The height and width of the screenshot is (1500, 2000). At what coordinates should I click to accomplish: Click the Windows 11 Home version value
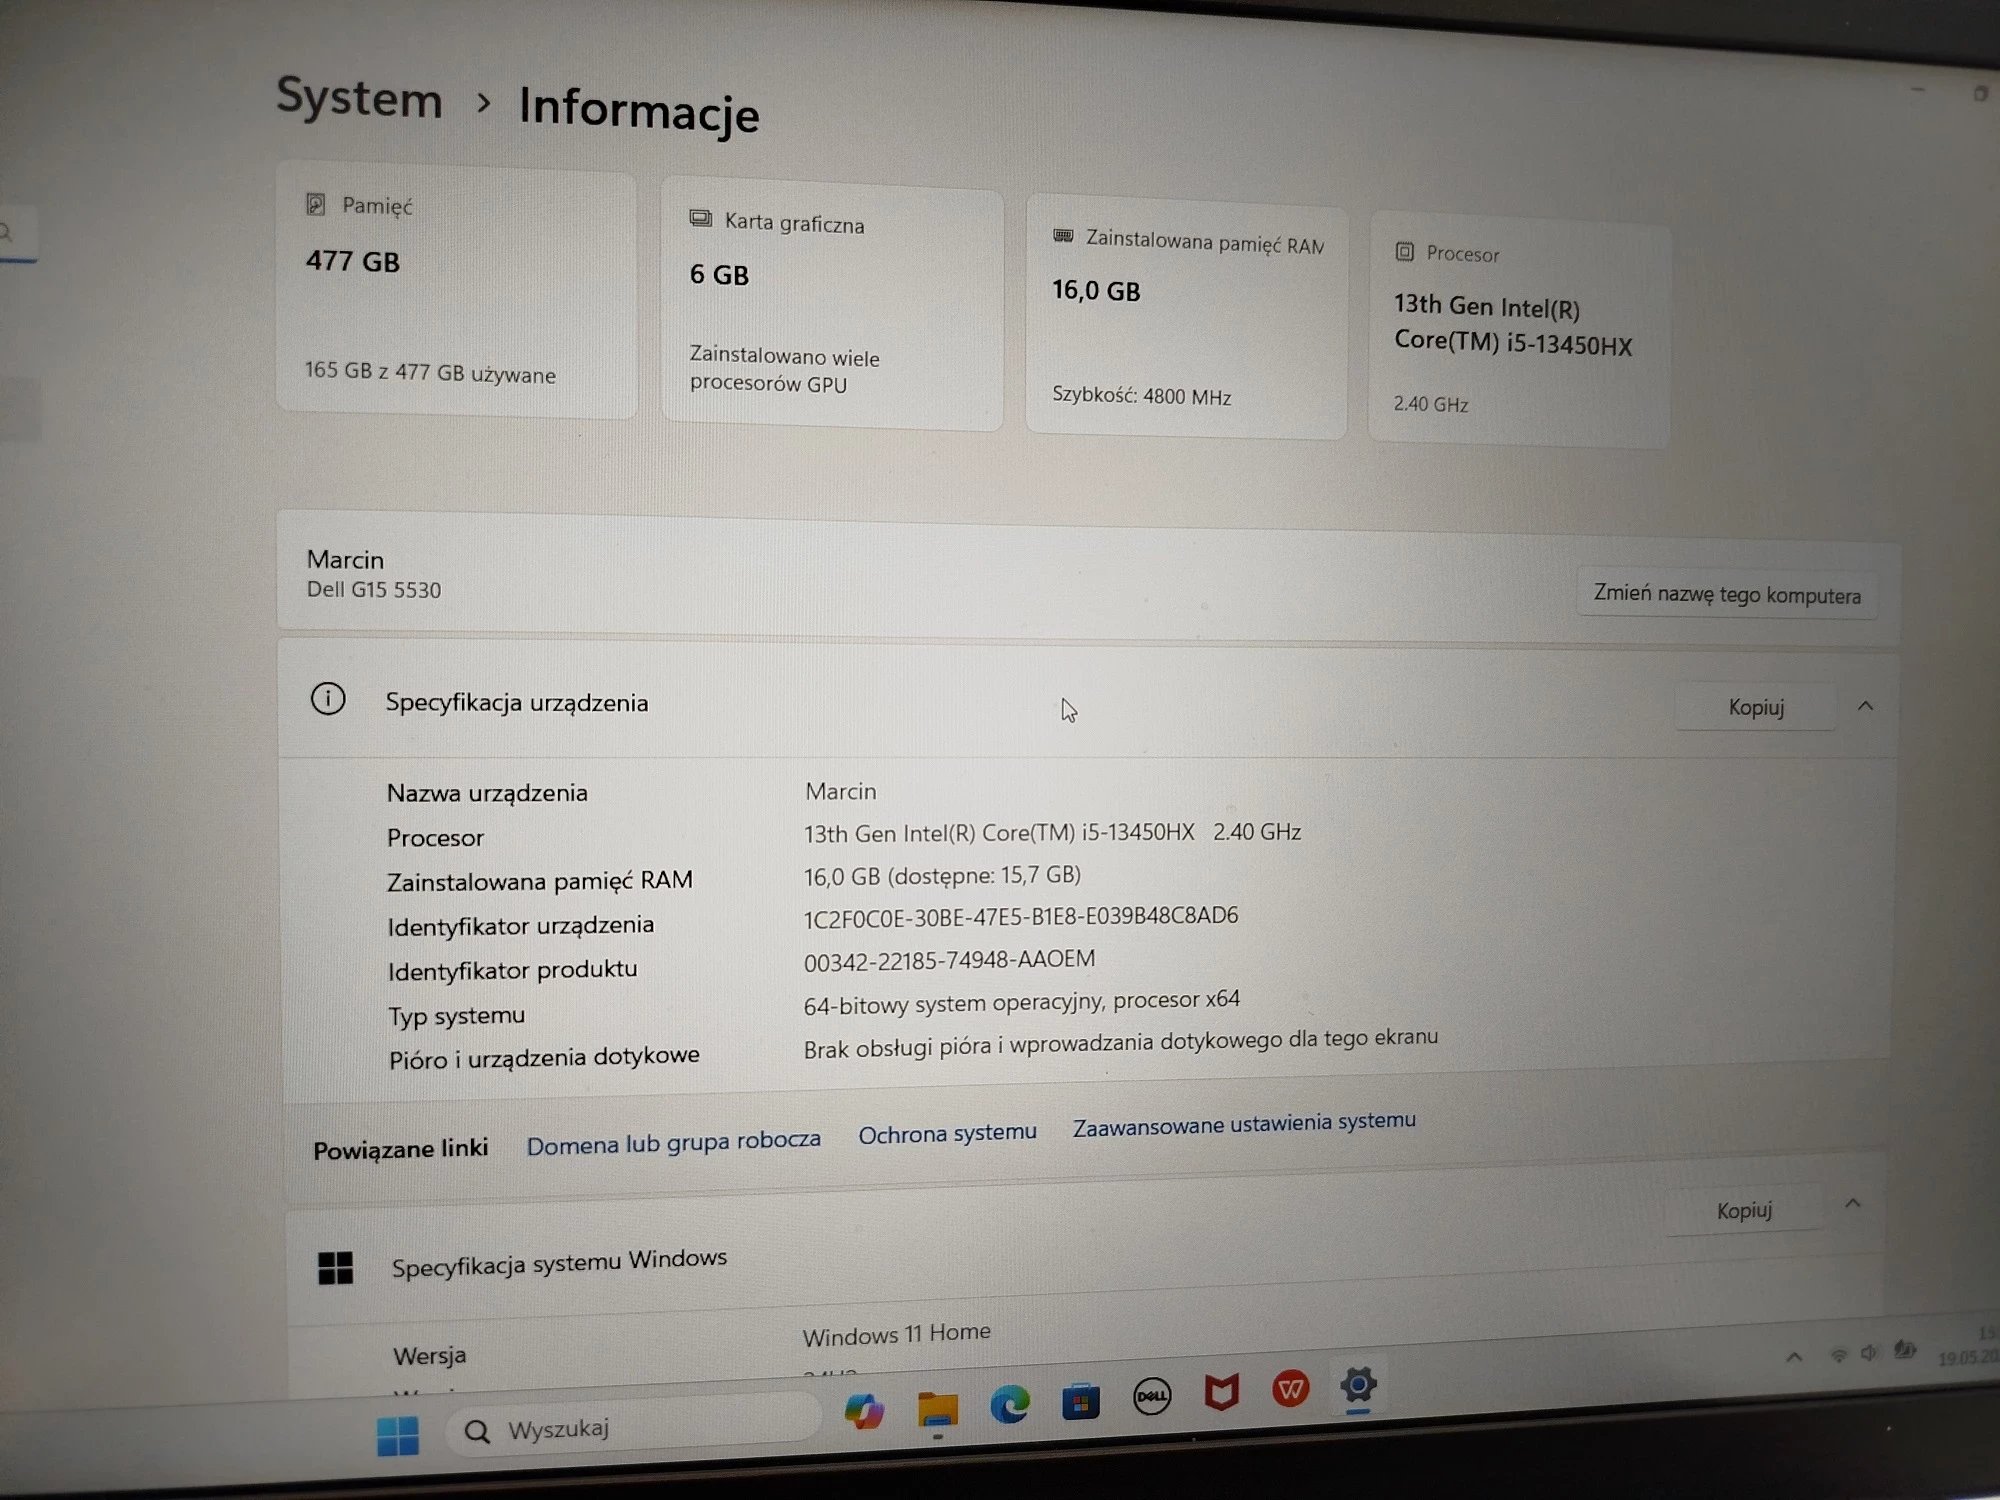click(896, 1334)
